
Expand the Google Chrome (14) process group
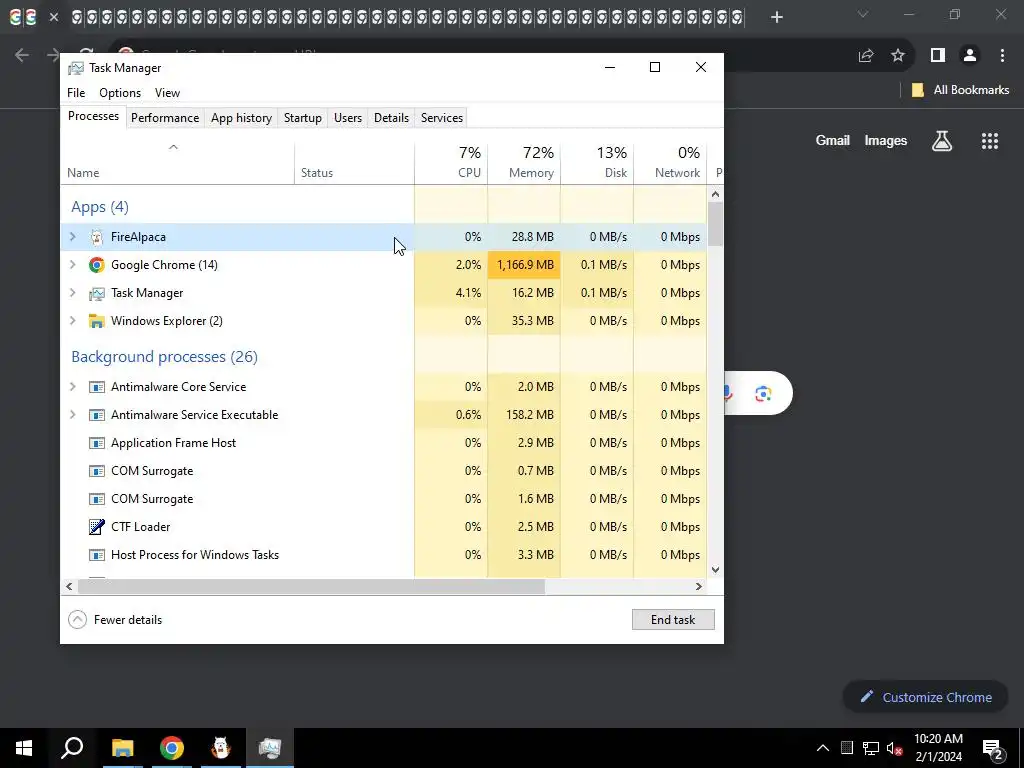[x=73, y=264]
